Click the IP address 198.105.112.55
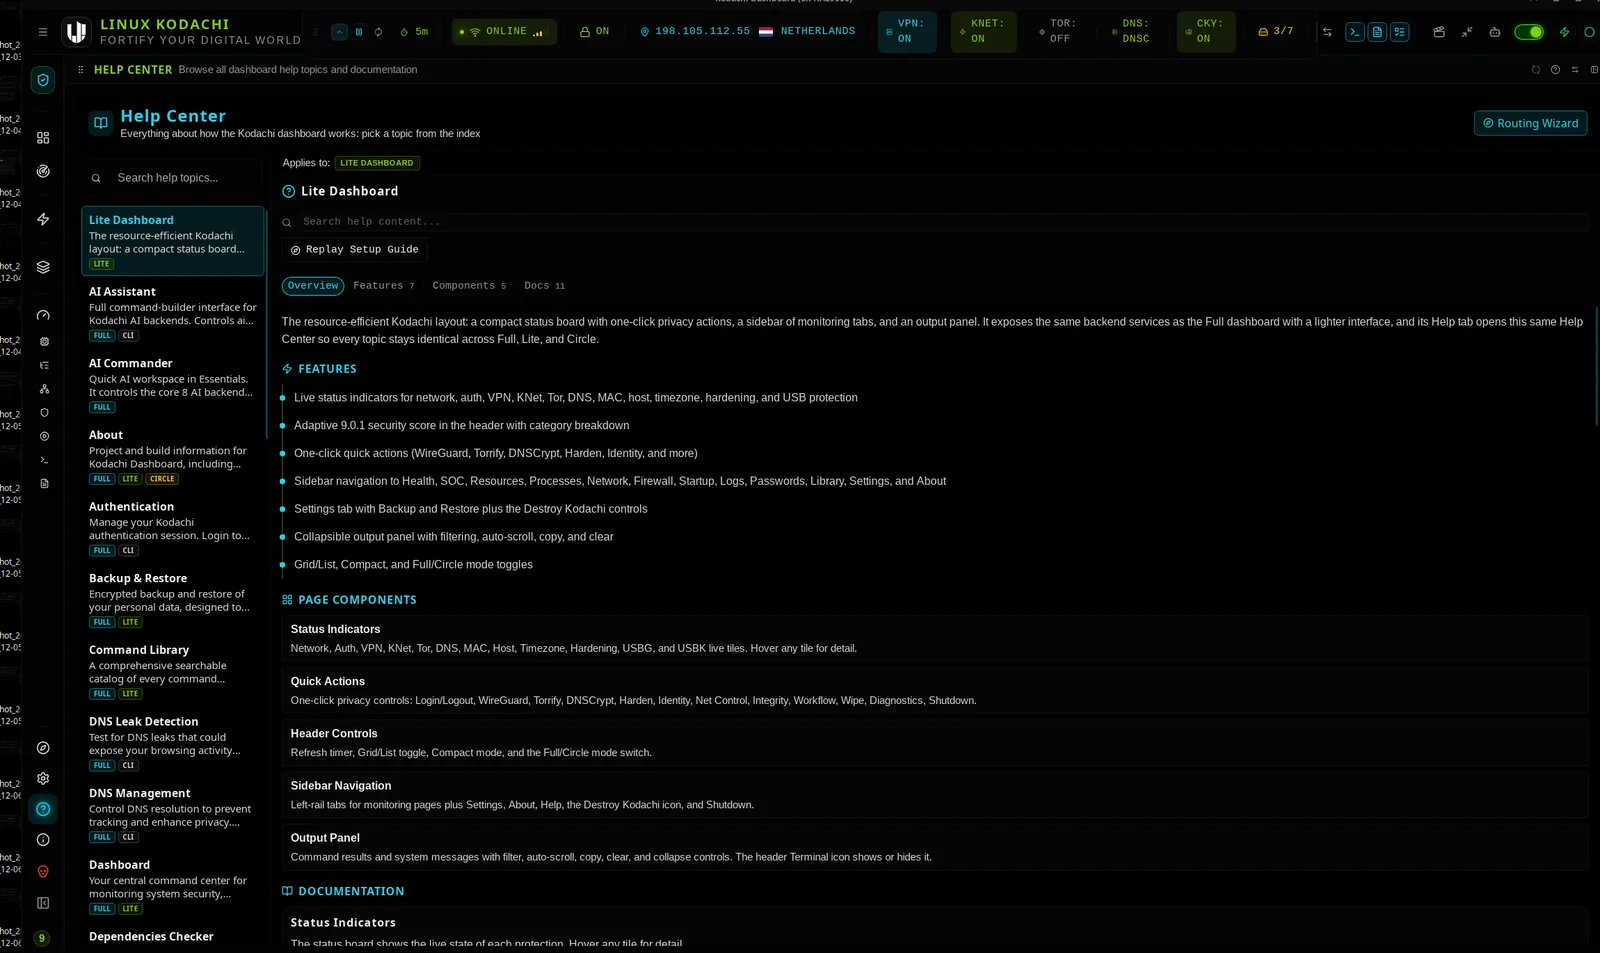Screen dimensions: 1600x953 tap(702, 32)
